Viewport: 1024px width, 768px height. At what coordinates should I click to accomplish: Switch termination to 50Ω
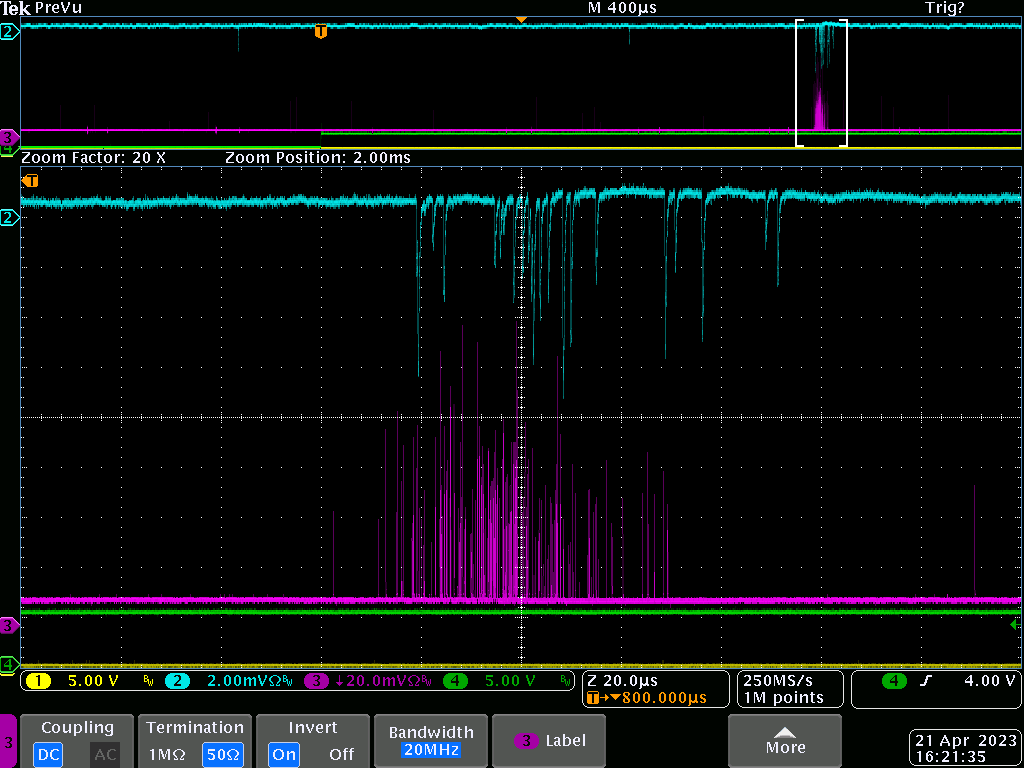(x=222, y=754)
